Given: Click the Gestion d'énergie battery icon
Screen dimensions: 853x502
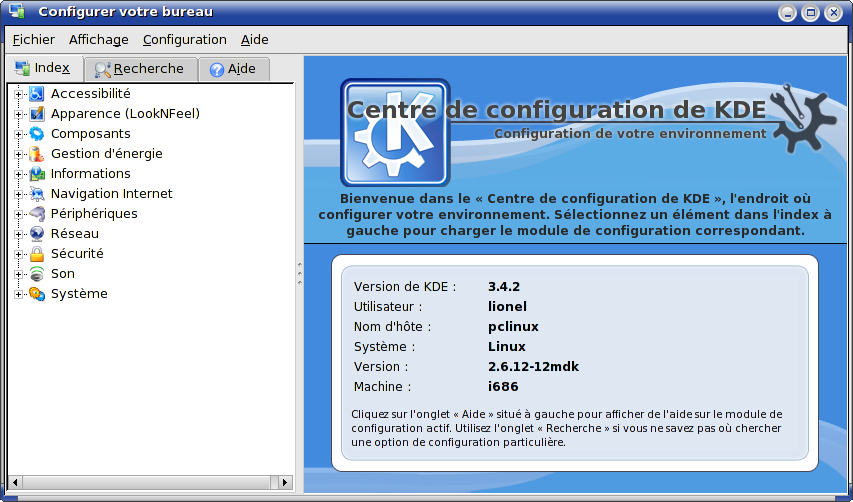Looking at the screenshot, I should (x=36, y=154).
